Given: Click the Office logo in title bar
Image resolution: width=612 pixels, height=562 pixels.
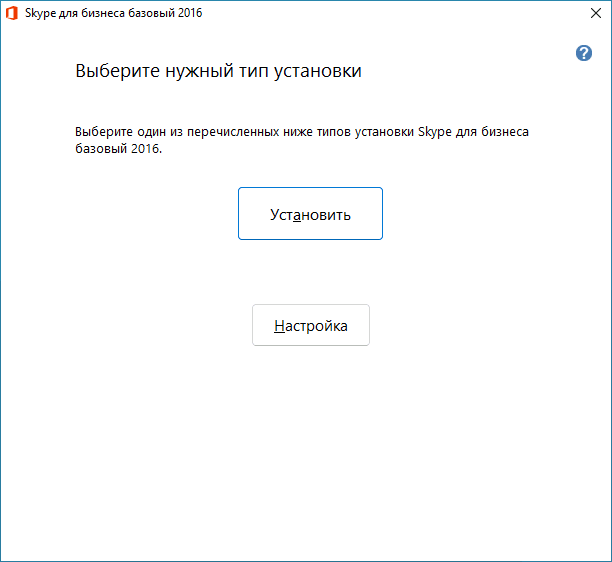Looking at the screenshot, I should (x=12, y=13).
